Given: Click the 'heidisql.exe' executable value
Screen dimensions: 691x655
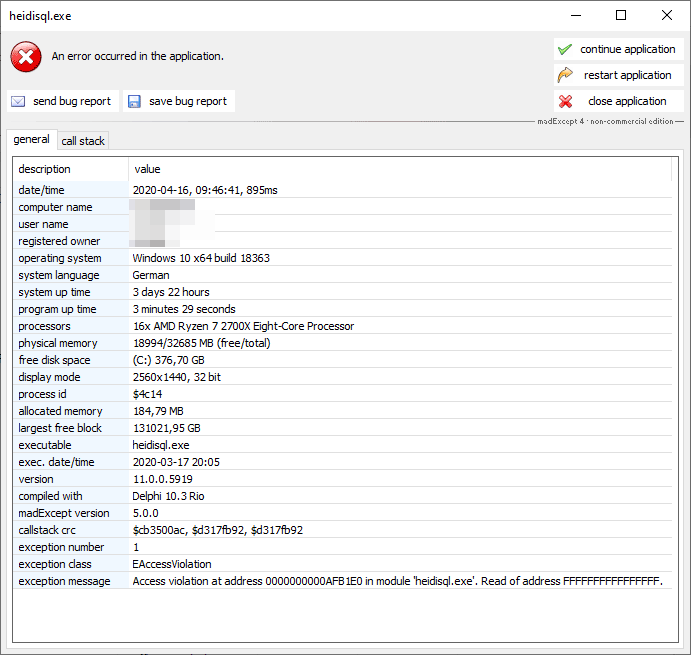Looking at the screenshot, I should tap(161, 445).
